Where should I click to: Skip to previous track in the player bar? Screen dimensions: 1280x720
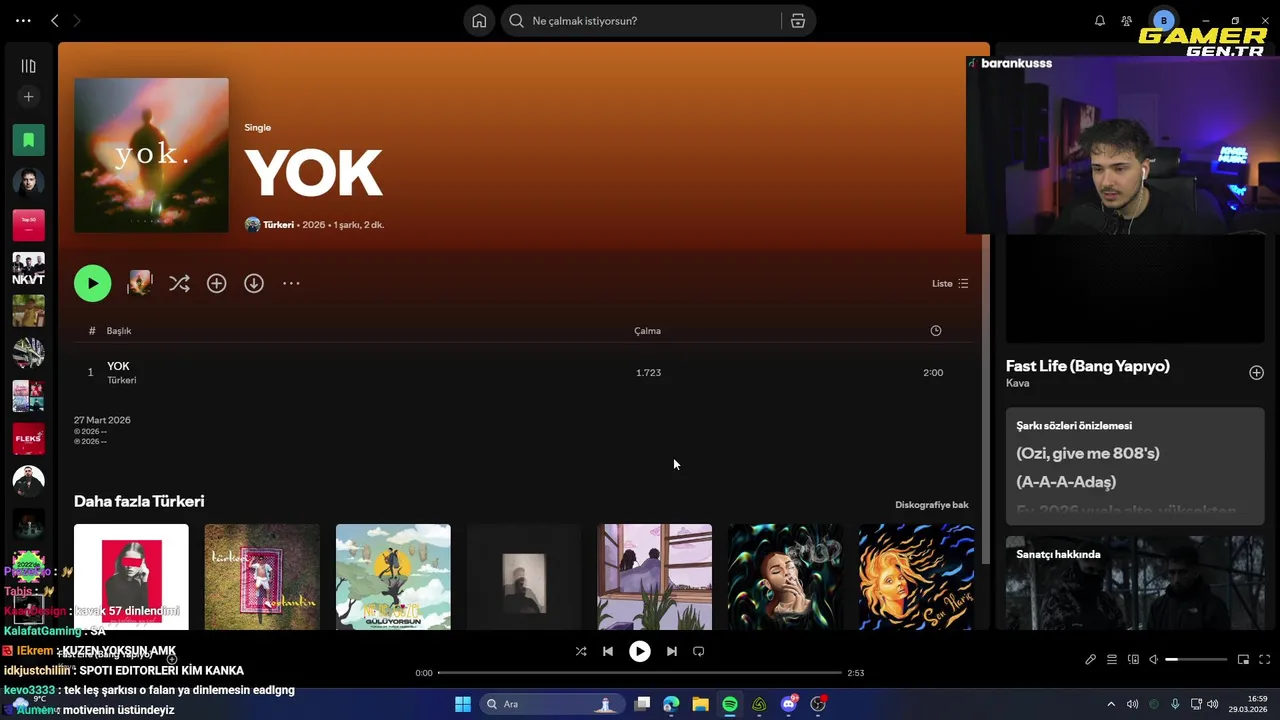click(x=608, y=651)
